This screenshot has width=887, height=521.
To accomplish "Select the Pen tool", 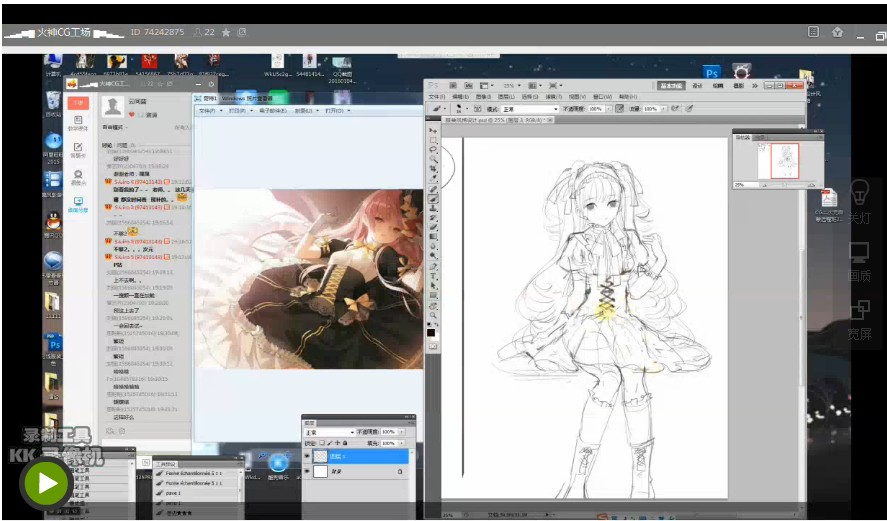I will coord(434,266).
